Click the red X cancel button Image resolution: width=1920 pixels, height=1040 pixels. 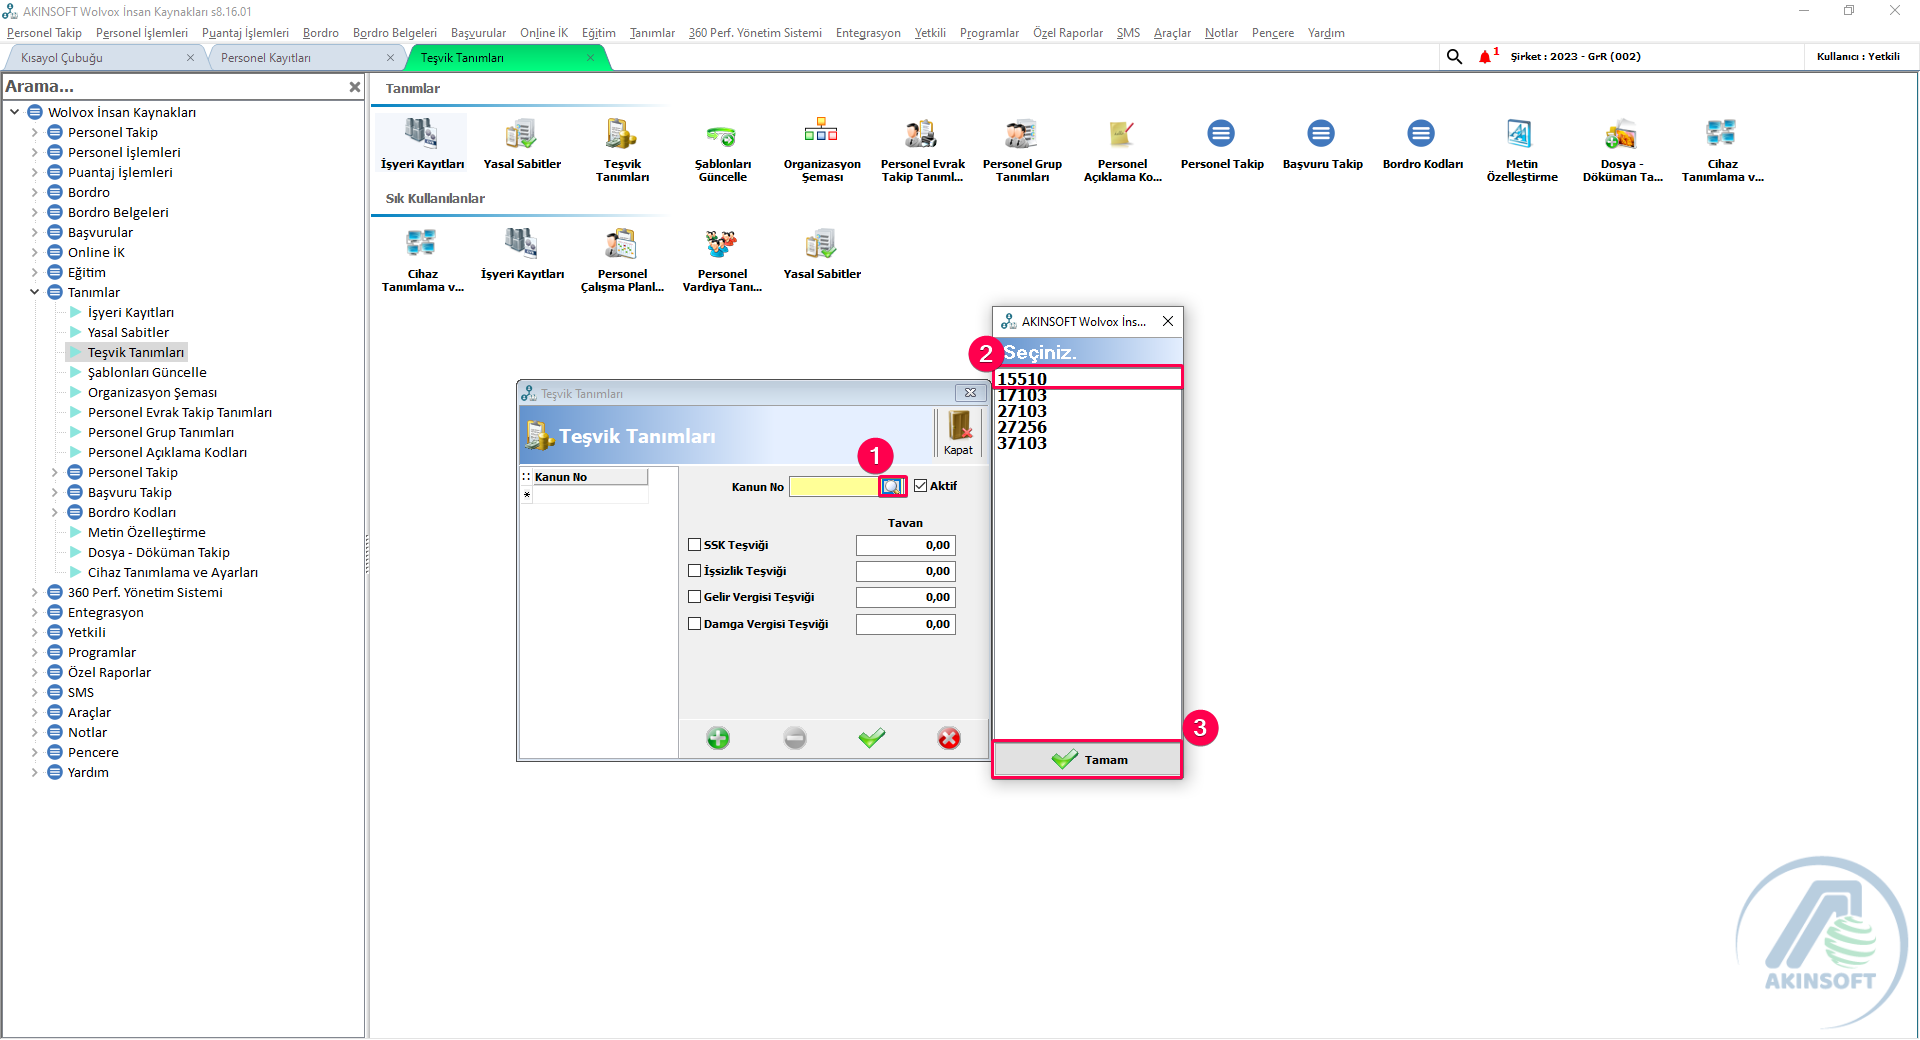coord(949,738)
